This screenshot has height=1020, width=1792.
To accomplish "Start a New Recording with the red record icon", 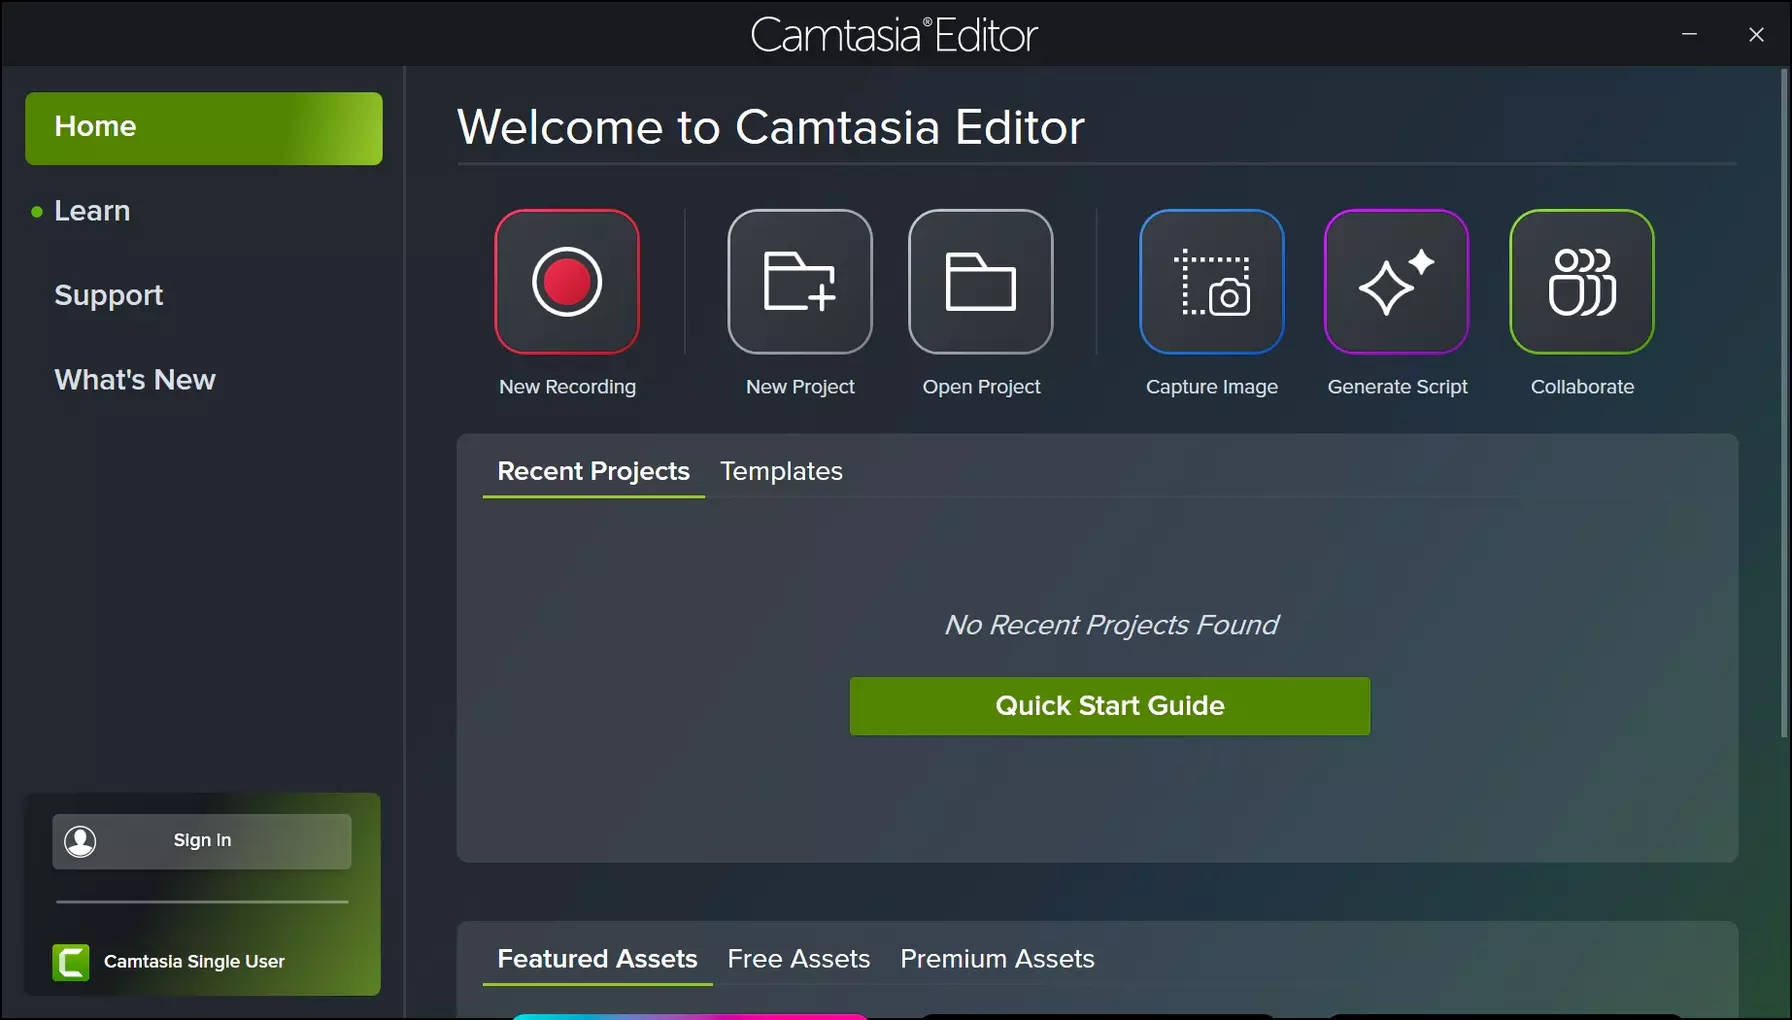I will coord(567,282).
